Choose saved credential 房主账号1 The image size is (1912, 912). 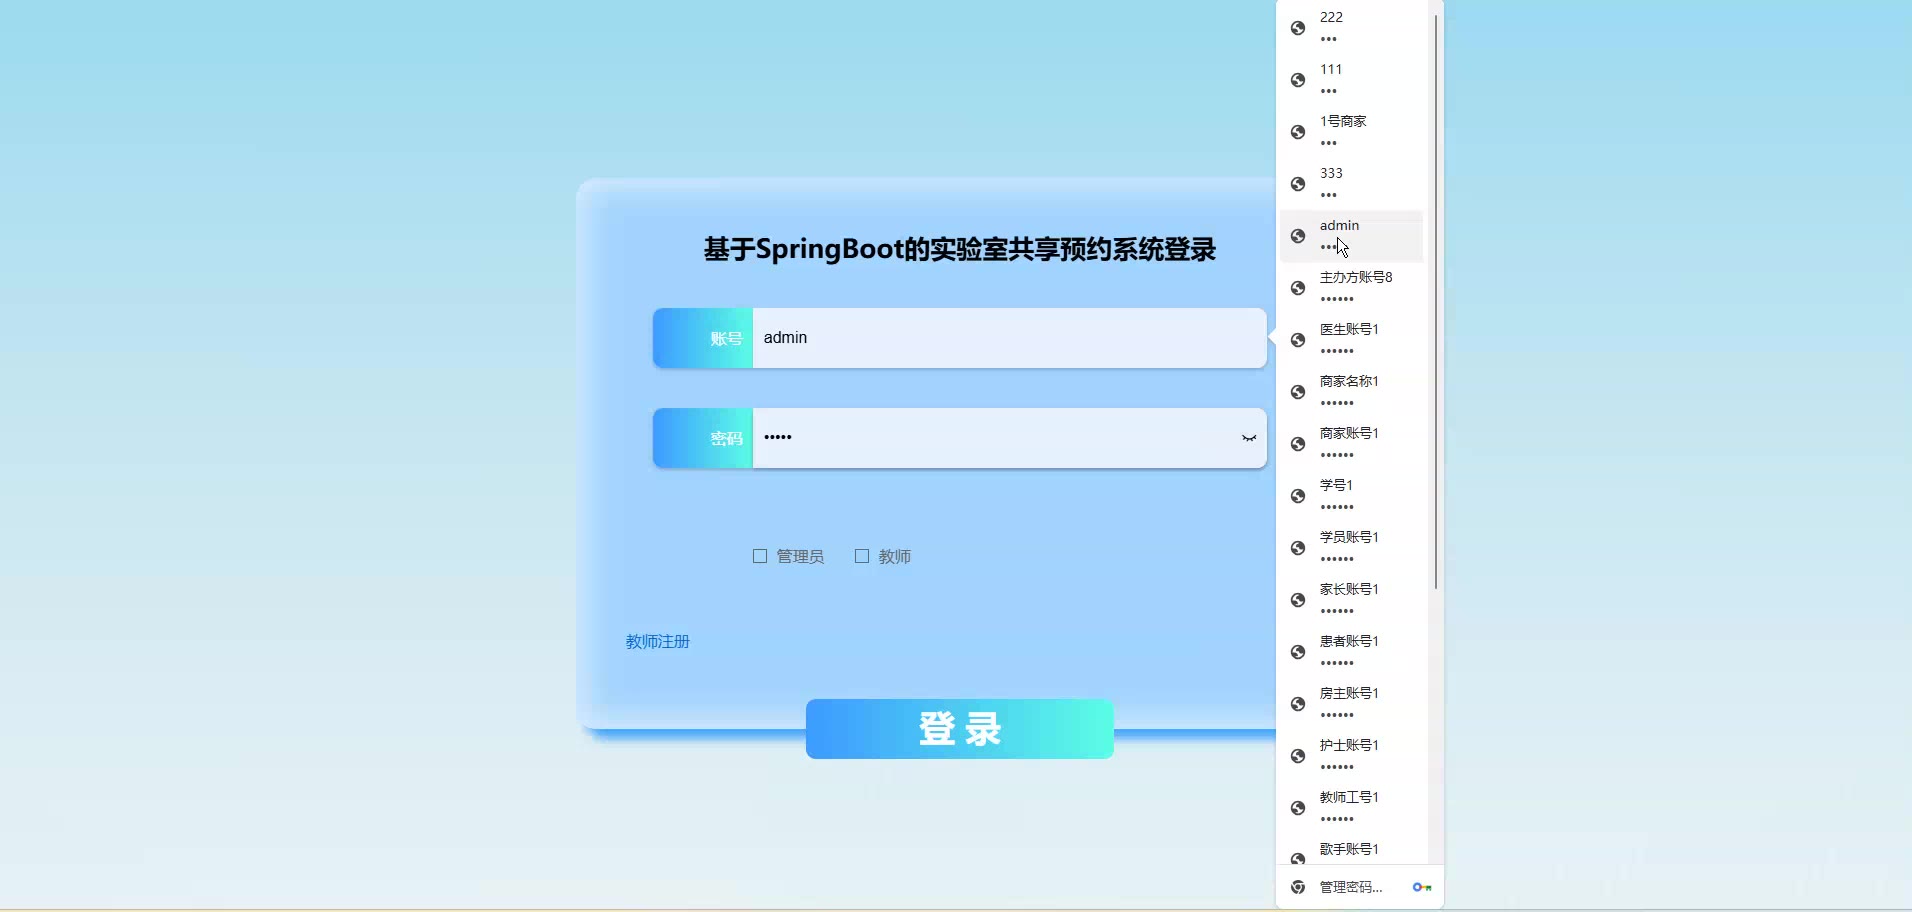click(1352, 704)
